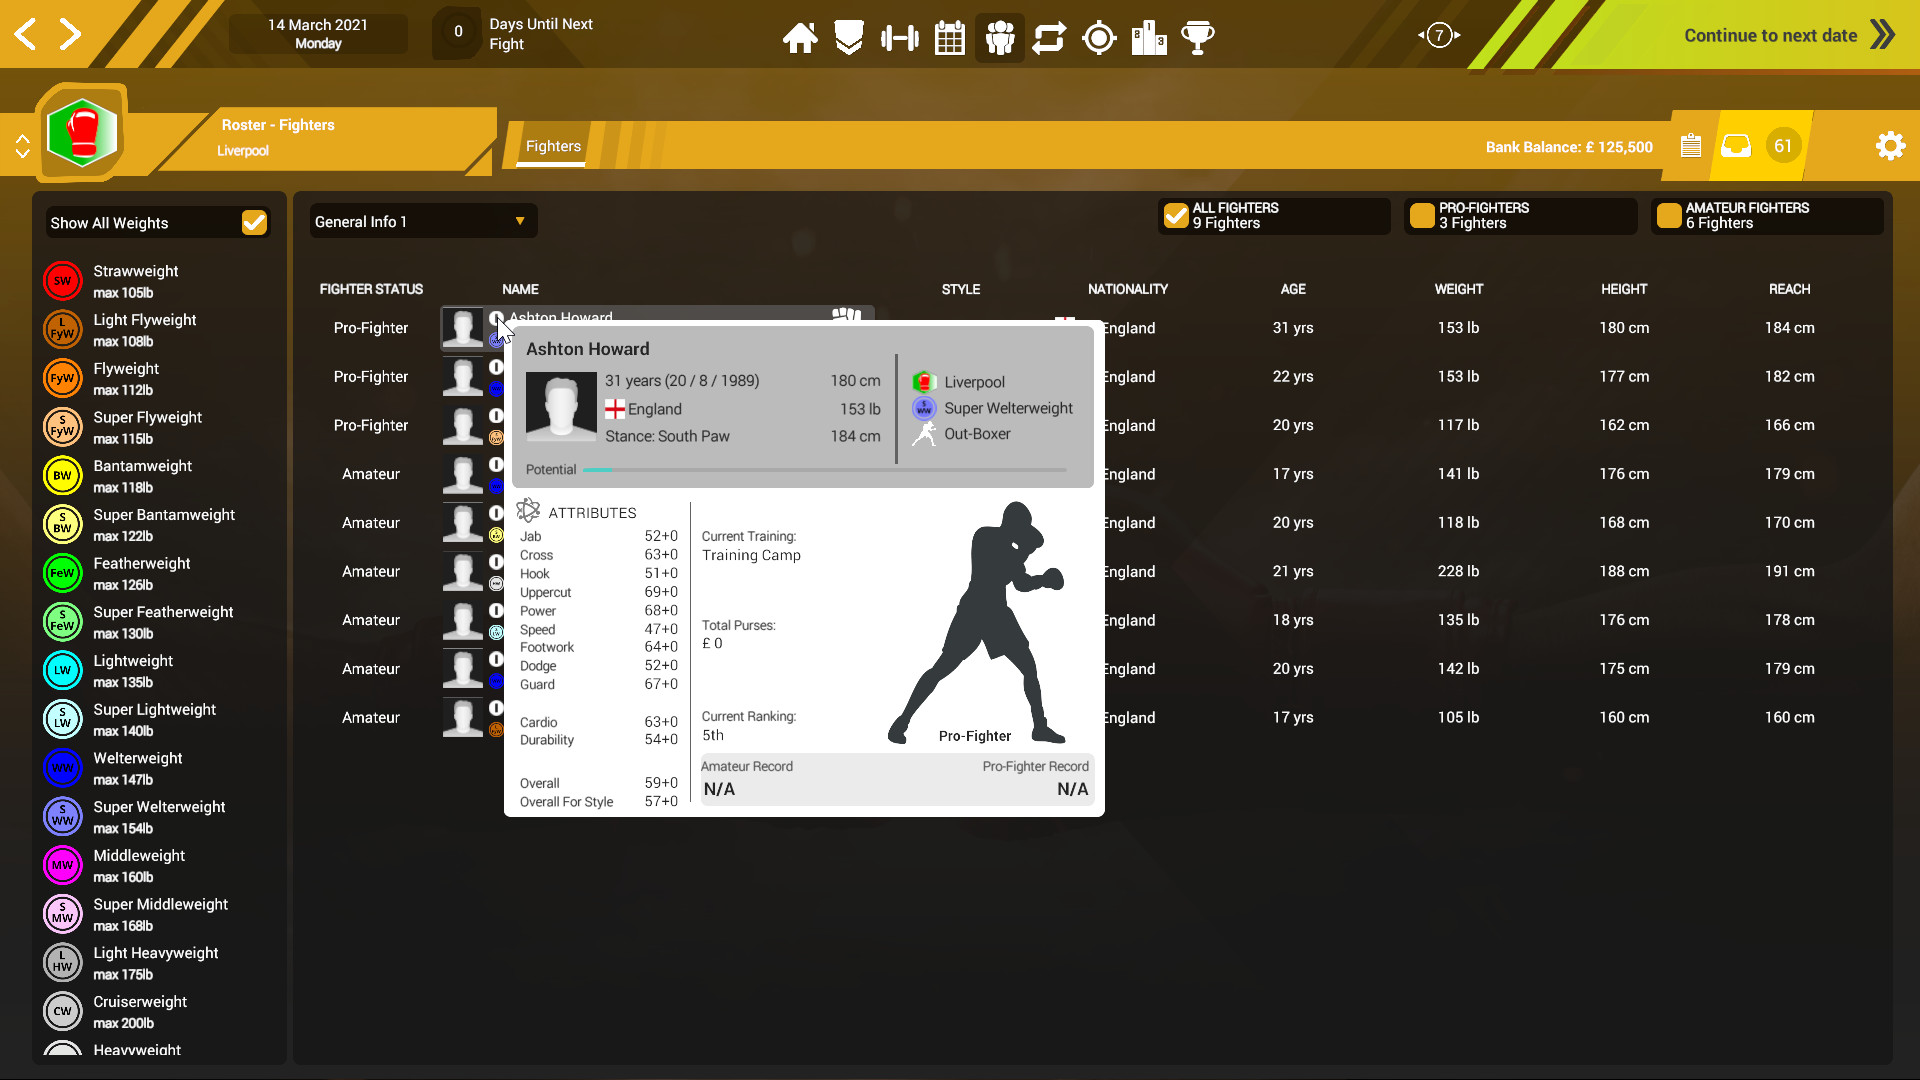Switch to the Fighters tab
Screen dimensions: 1920x1080
(552, 146)
